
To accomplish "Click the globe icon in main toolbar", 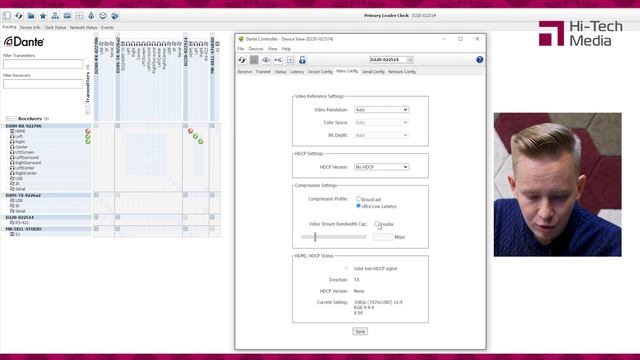I will tap(115, 16).
